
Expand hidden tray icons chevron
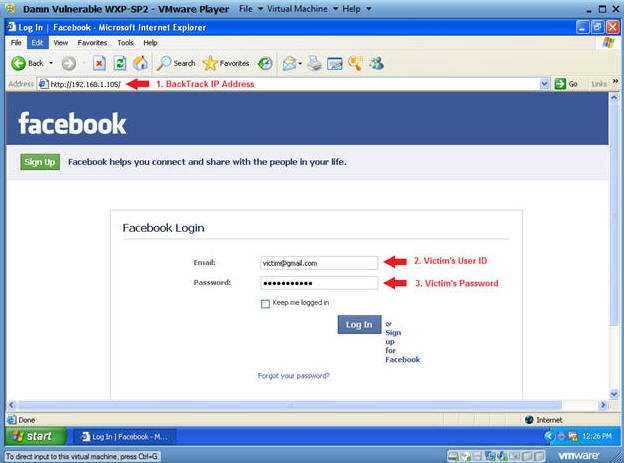(549, 436)
